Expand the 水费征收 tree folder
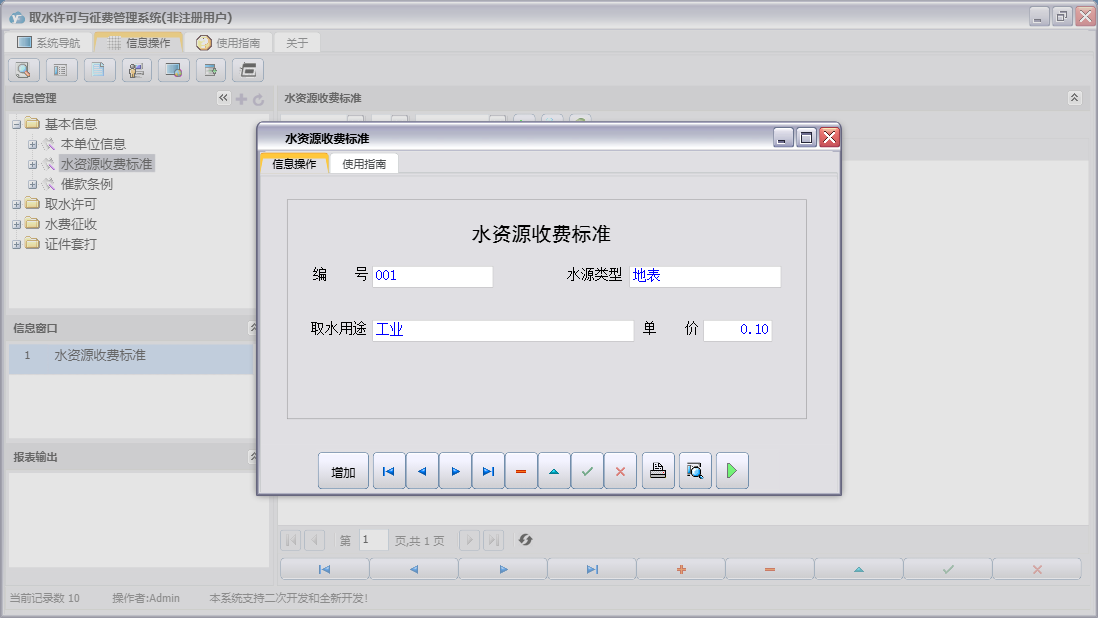This screenshot has height=618, width=1098. (17, 224)
